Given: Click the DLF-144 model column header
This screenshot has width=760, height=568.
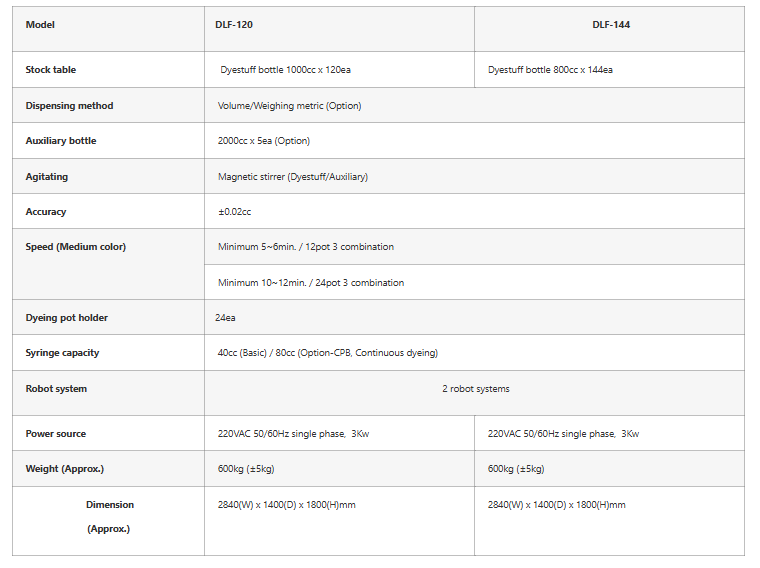Looking at the screenshot, I should click(610, 25).
